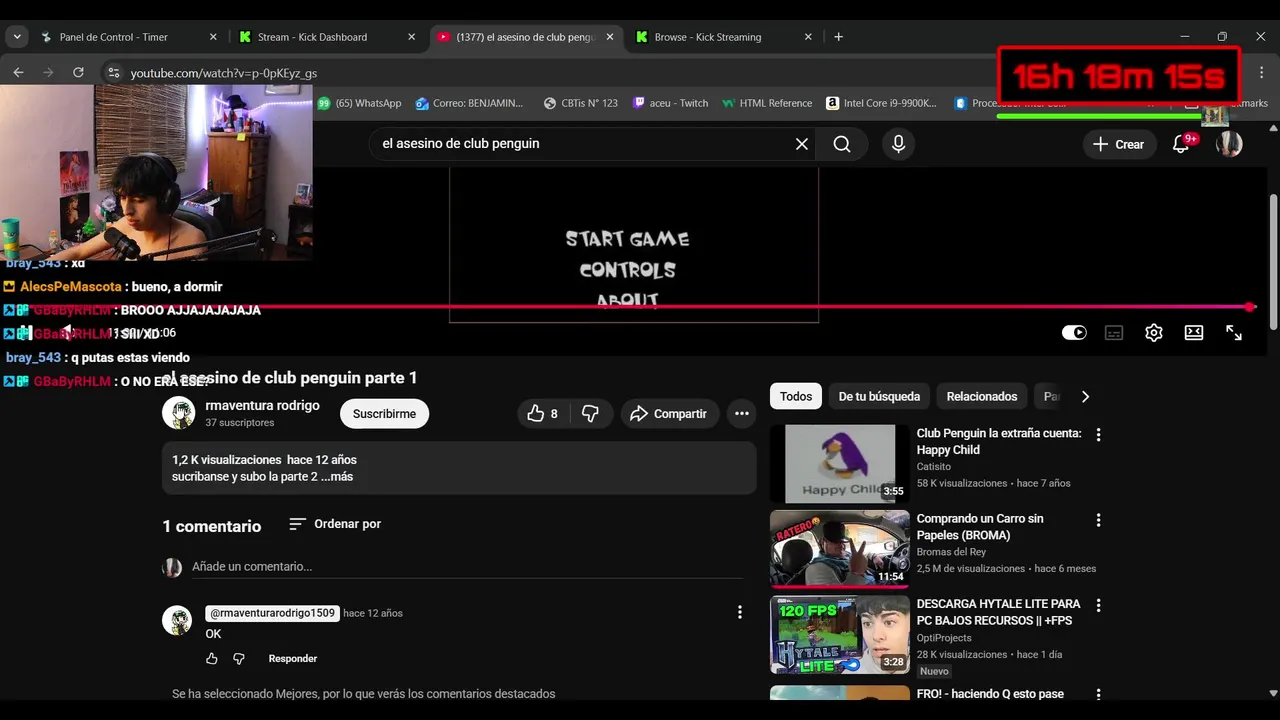Open options for DESCARGA HYTALE LITE video

1099,606
